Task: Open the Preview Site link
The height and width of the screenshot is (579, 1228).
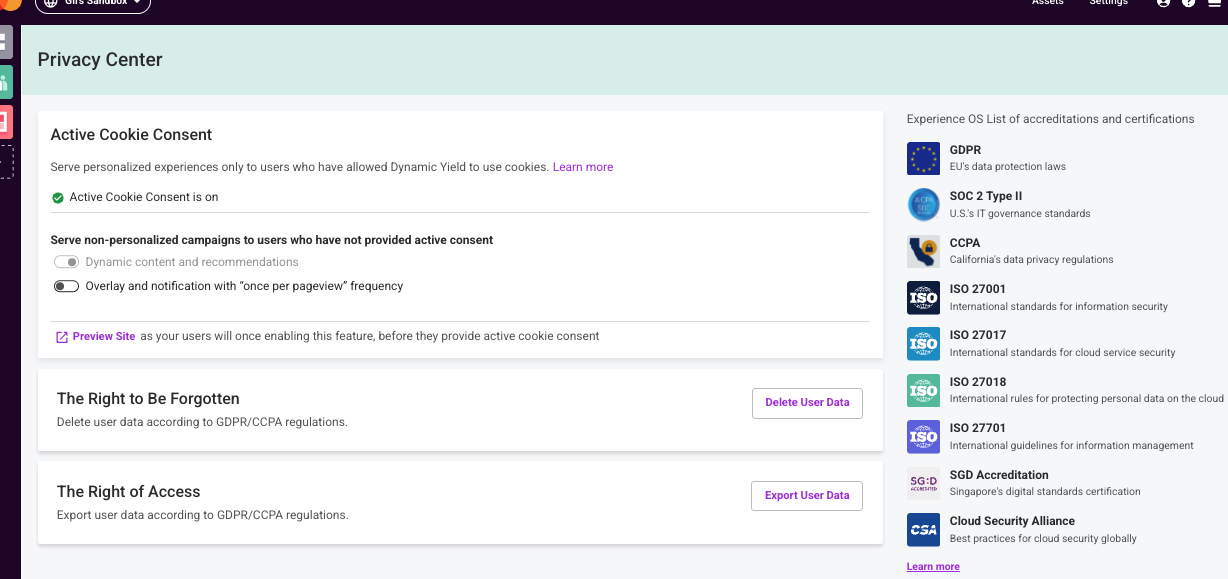Action: (x=104, y=337)
